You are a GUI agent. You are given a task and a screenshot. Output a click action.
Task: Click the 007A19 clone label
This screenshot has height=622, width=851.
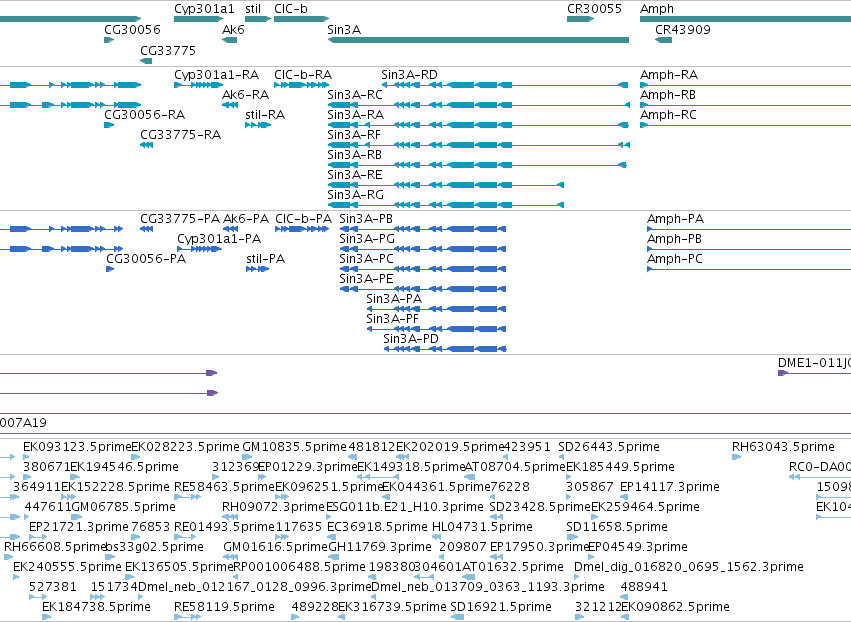pyautogui.click(x=23, y=423)
